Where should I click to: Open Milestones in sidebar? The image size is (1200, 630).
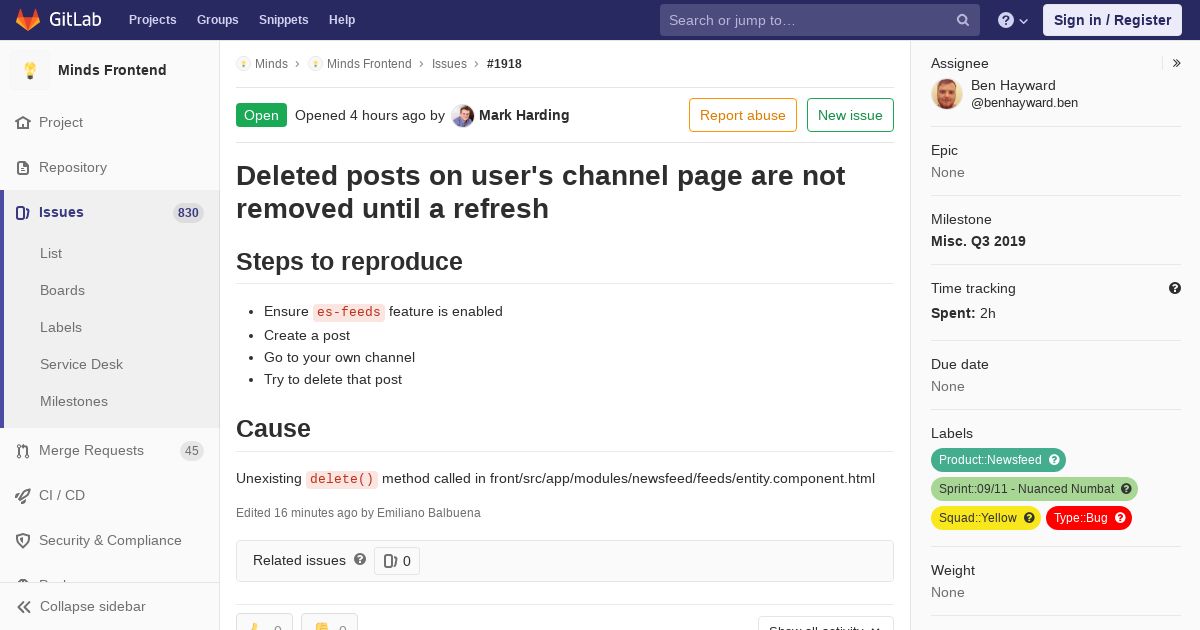[x=74, y=401]
